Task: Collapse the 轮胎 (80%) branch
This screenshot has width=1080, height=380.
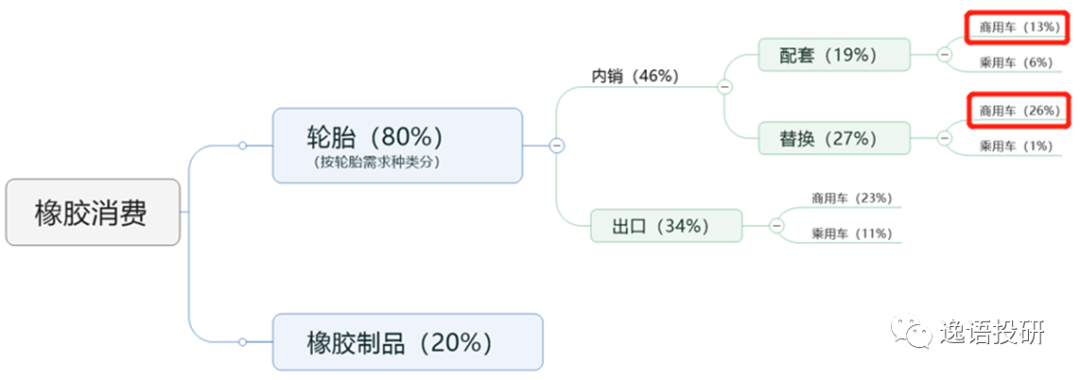Action: tap(557, 145)
